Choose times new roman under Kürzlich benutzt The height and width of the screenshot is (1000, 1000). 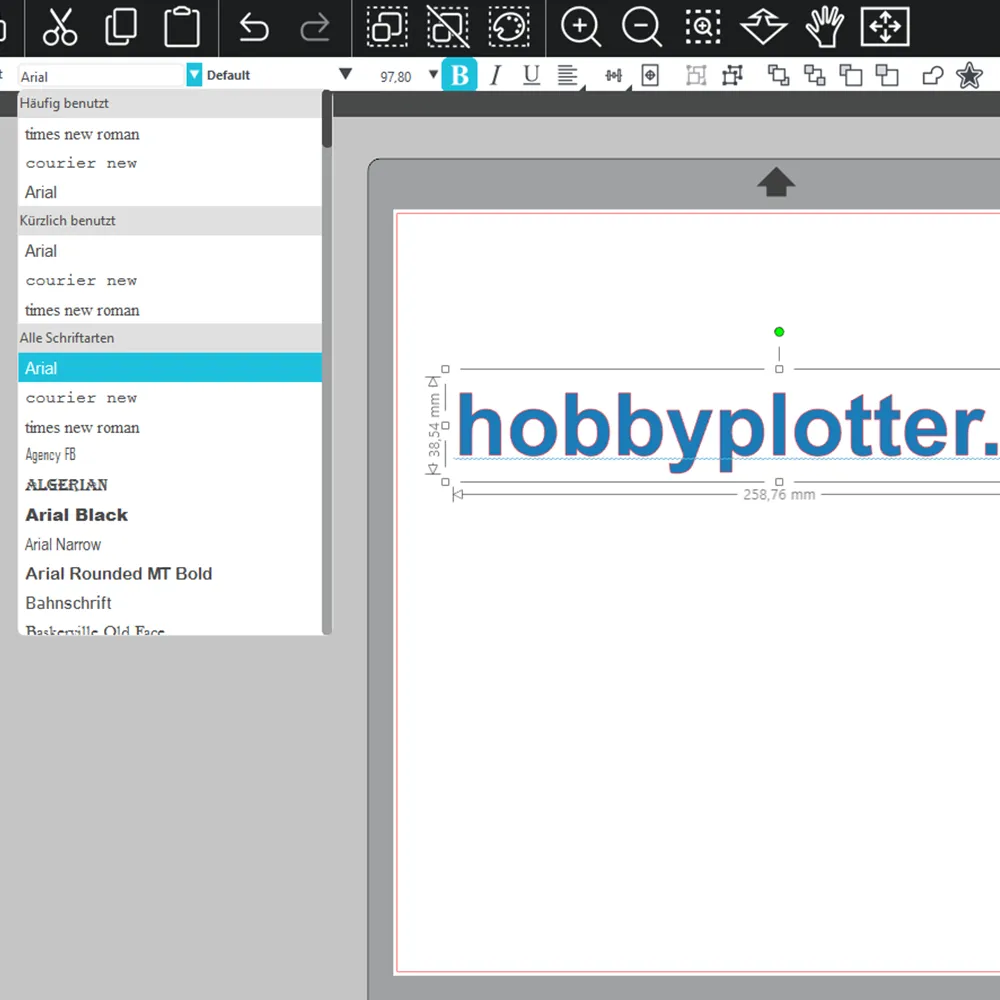[170, 310]
